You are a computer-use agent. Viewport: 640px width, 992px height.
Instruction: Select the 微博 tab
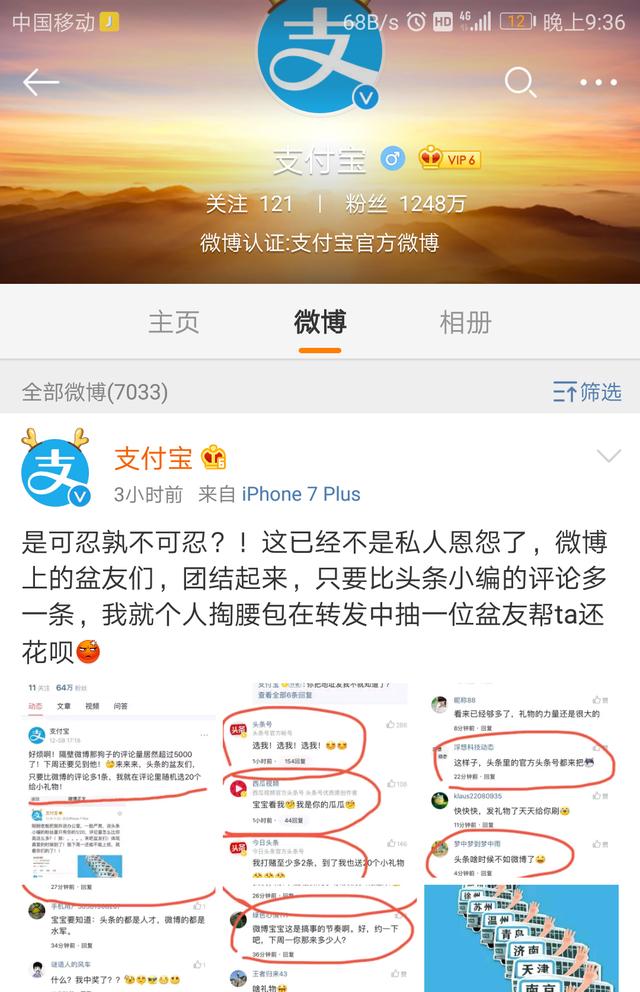point(320,322)
